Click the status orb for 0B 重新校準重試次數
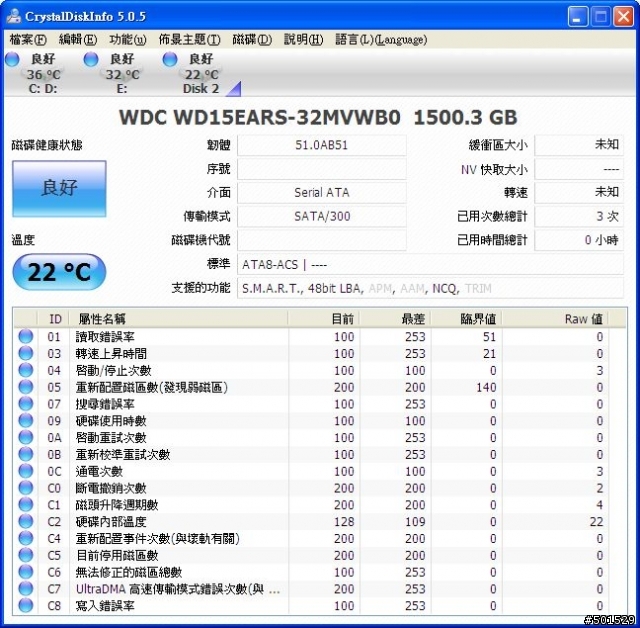 click(x=25, y=454)
